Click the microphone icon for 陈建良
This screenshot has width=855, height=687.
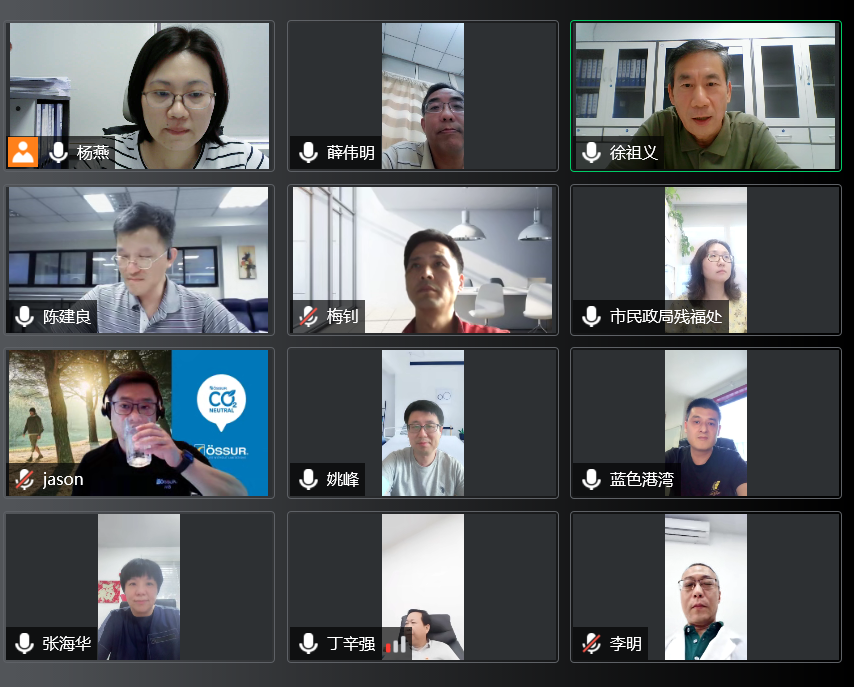[x=25, y=316]
